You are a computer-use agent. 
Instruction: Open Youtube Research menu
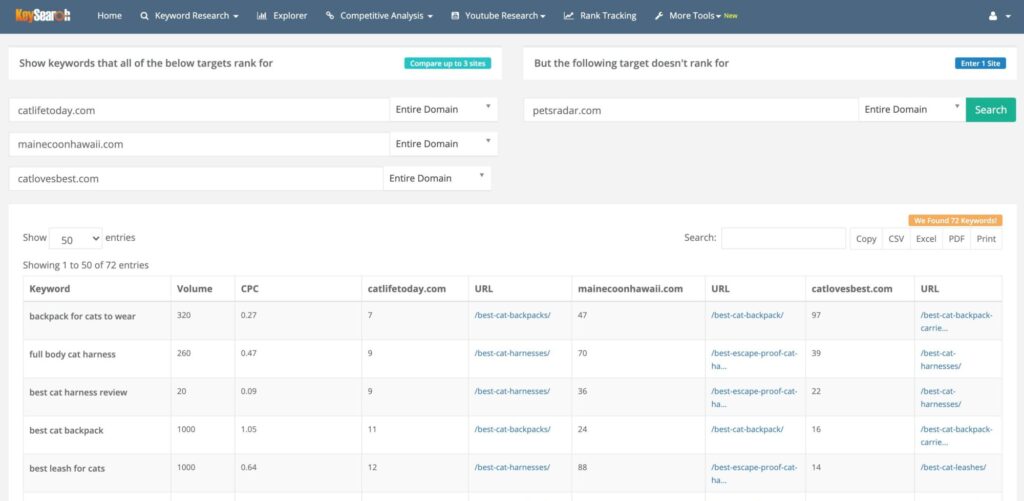(x=498, y=16)
